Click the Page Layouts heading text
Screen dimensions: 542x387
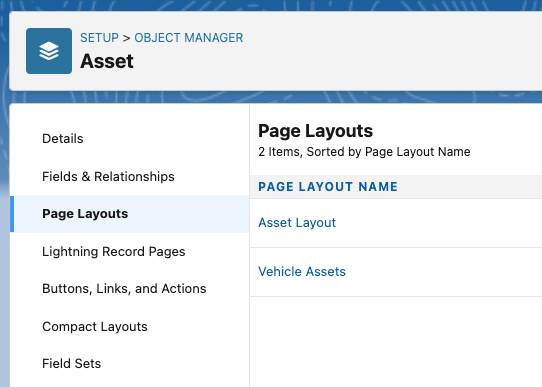click(x=315, y=131)
